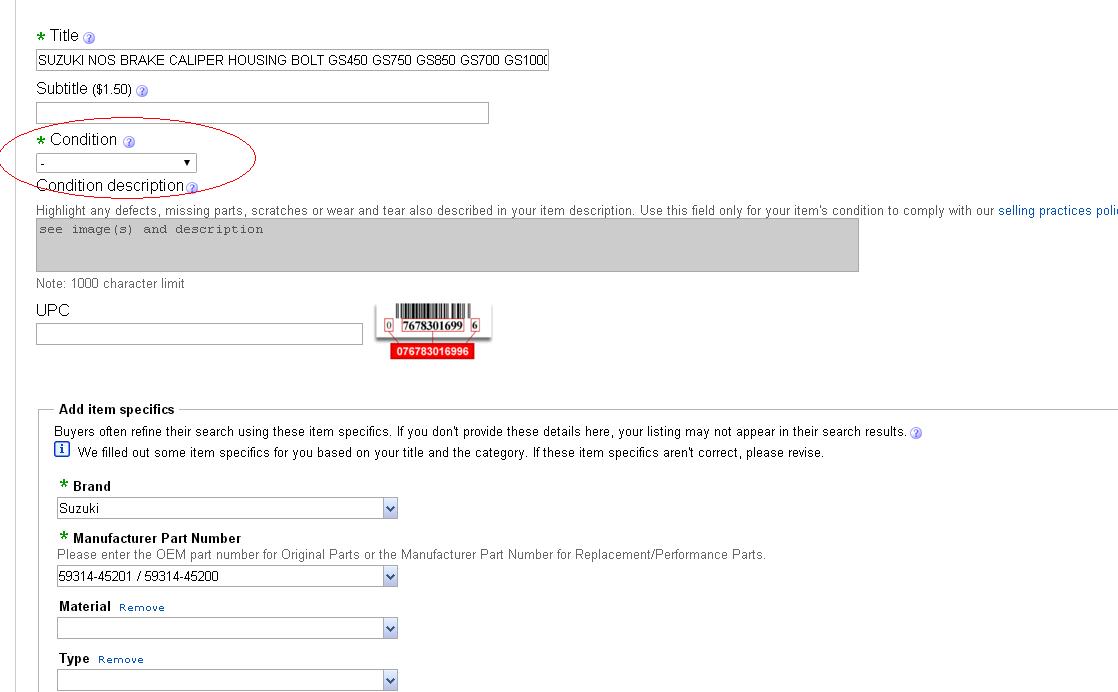
Task: Expand the Brand combo box arrow
Action: 390,509
